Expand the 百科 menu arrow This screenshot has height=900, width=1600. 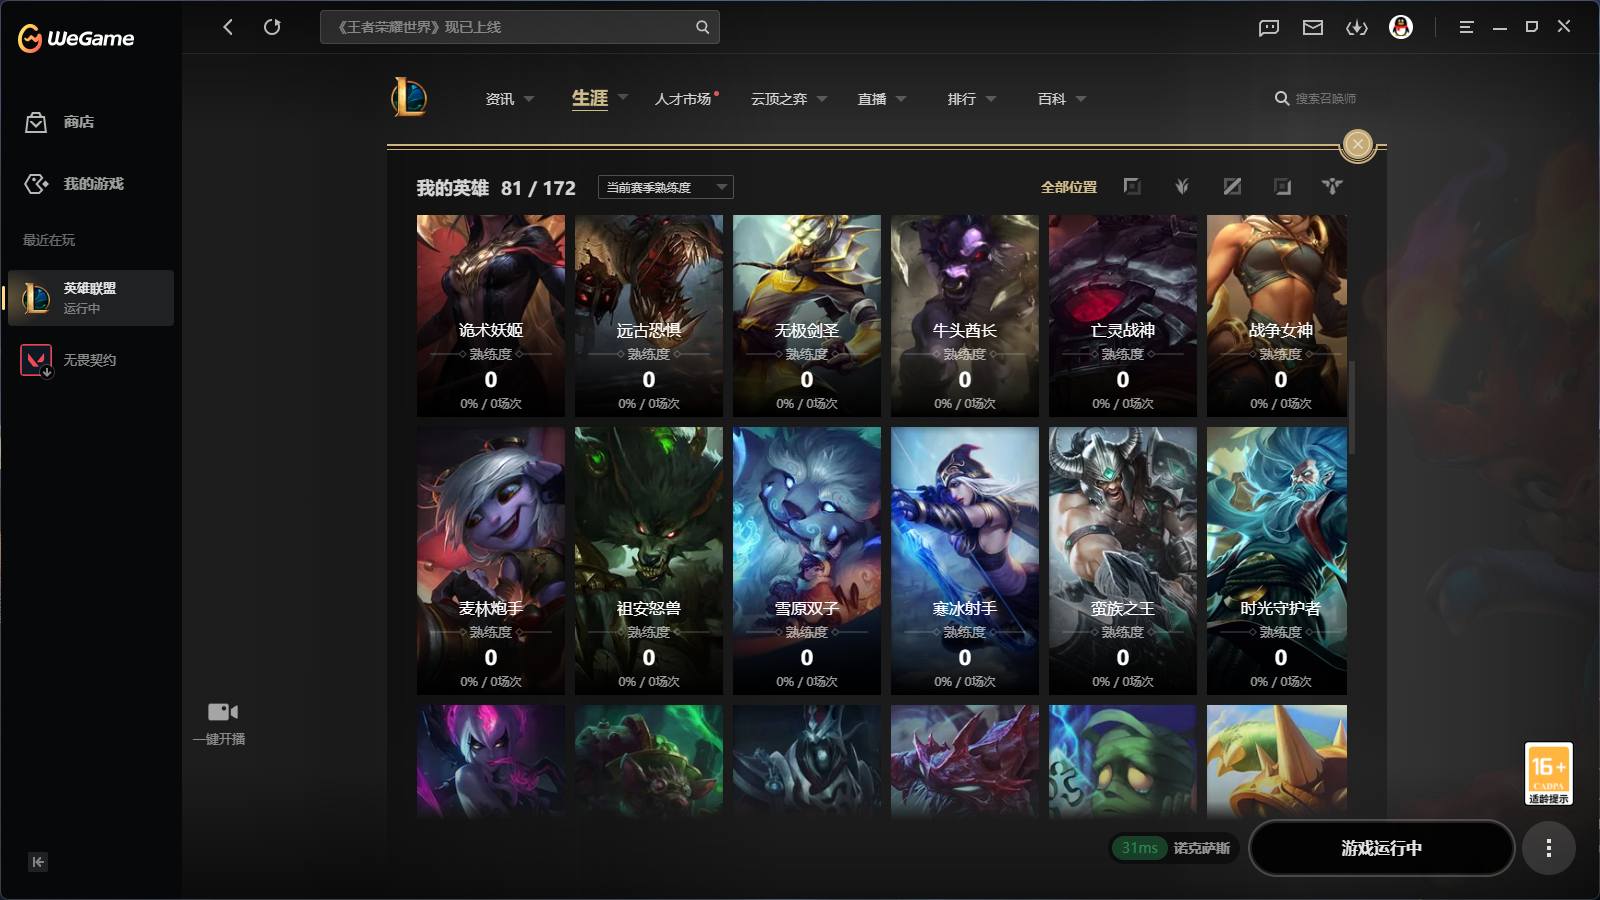pyautogui.click(x=1081, y=99)
